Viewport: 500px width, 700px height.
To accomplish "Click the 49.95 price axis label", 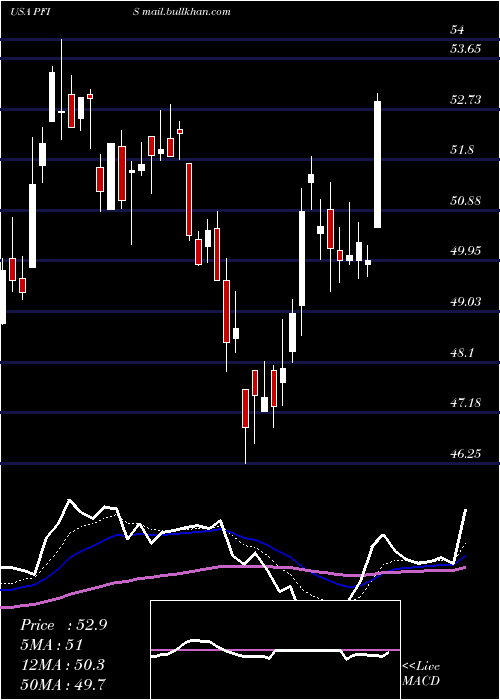I will pos(466,251).
